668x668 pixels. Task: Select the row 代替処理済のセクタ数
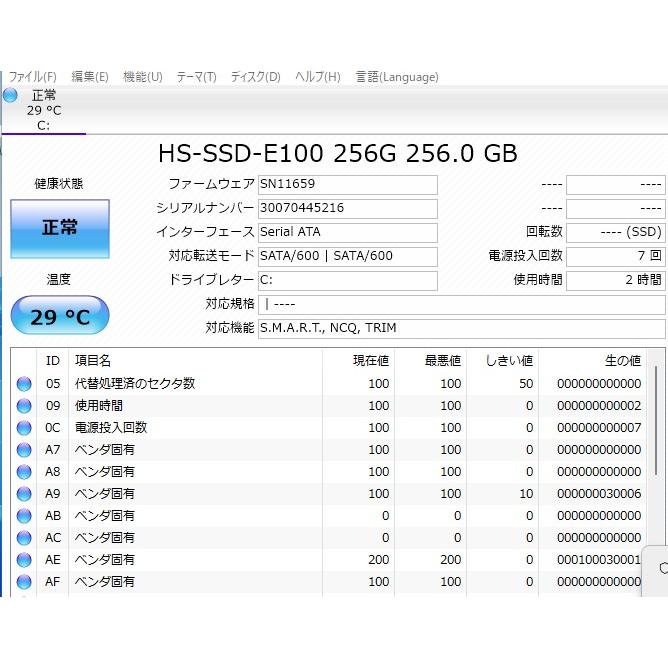coord(328,384)
